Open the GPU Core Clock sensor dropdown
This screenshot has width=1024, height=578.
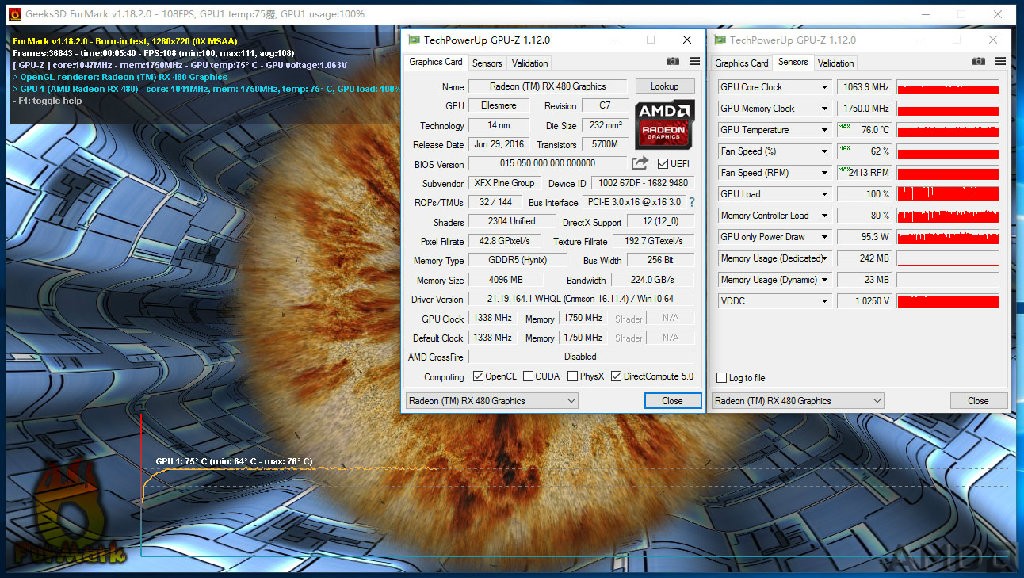coord(825,87)
